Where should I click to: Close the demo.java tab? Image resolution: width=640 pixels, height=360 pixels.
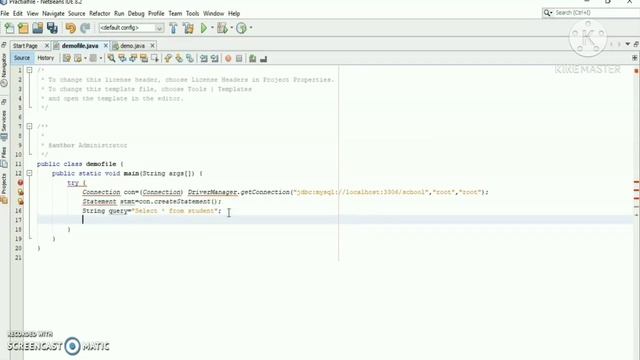153,46
